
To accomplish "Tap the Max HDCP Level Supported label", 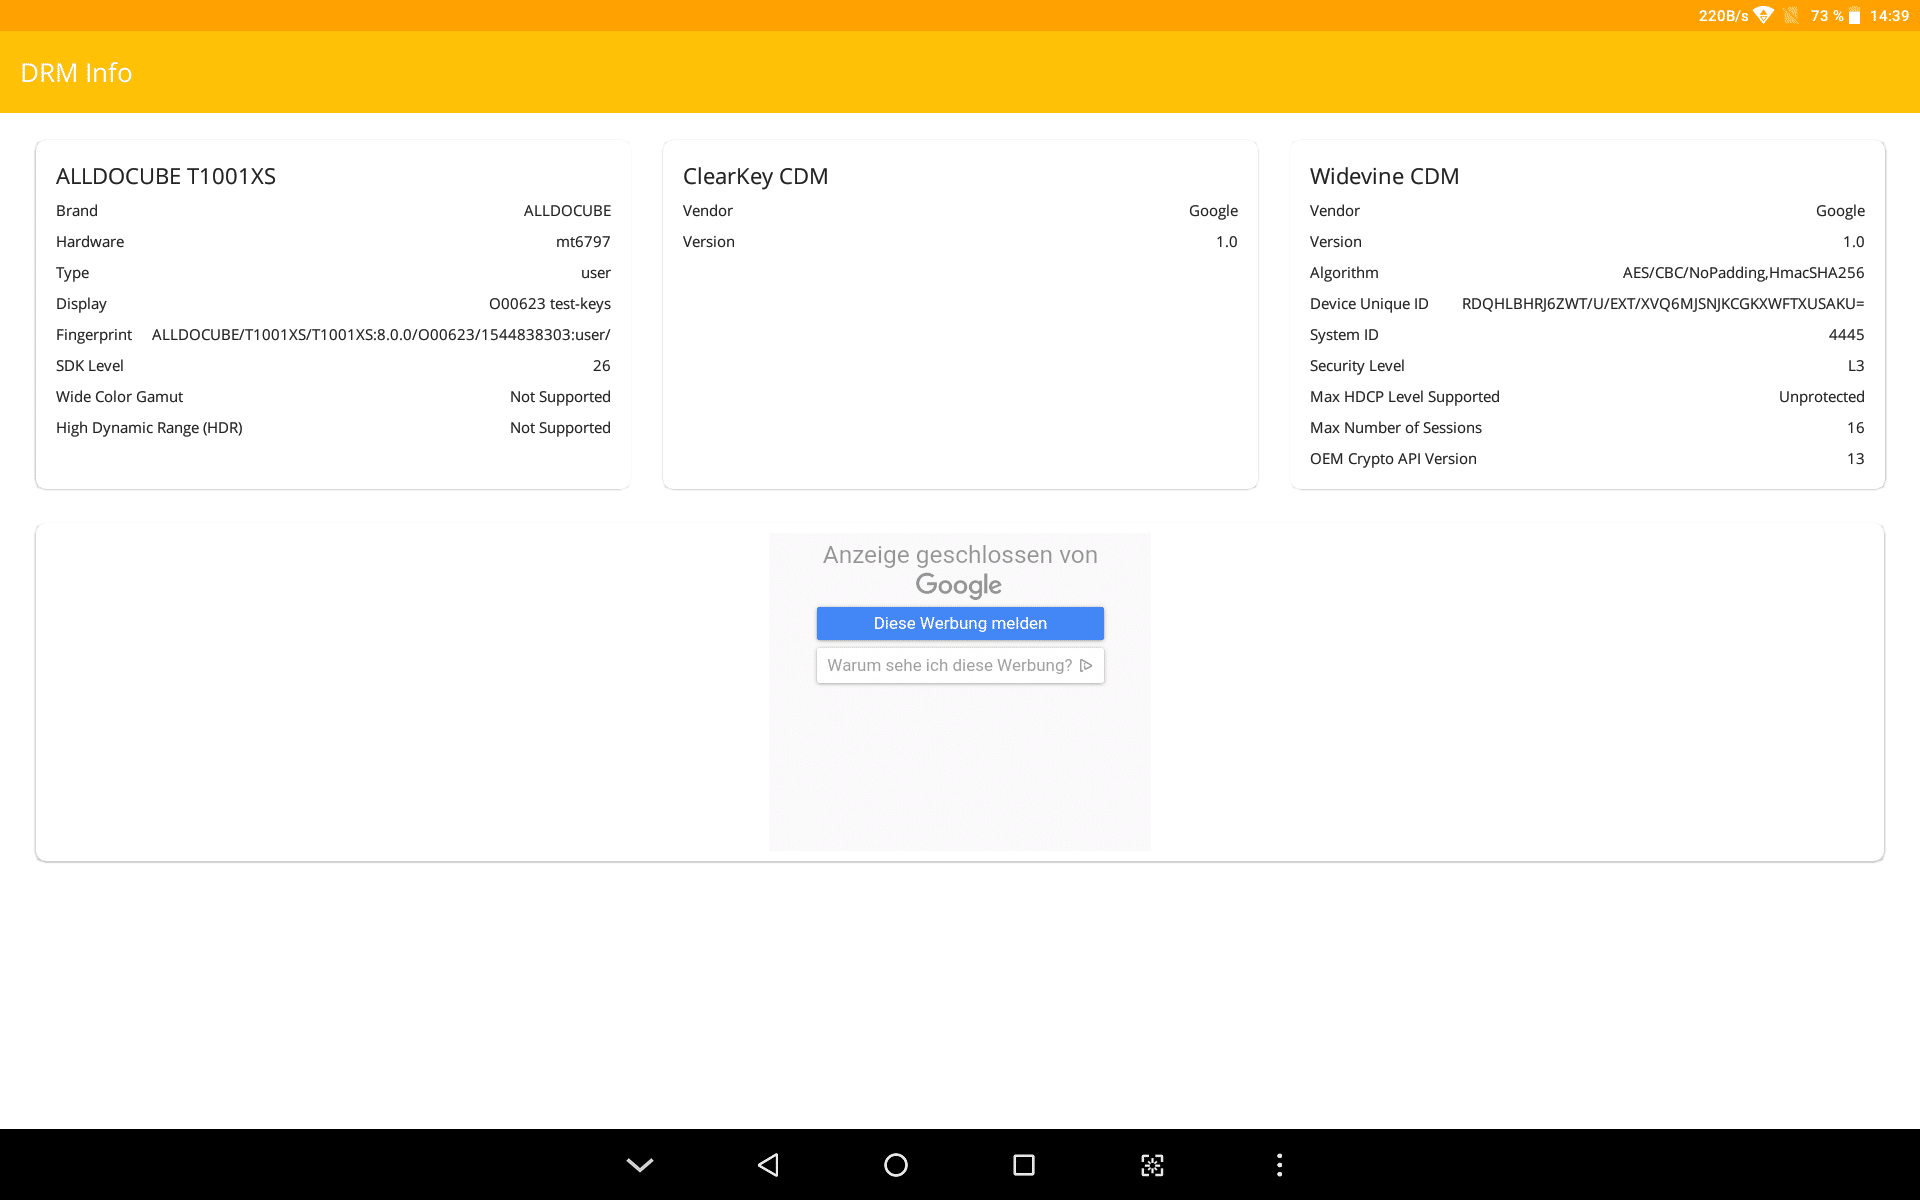I will 1405,396.
